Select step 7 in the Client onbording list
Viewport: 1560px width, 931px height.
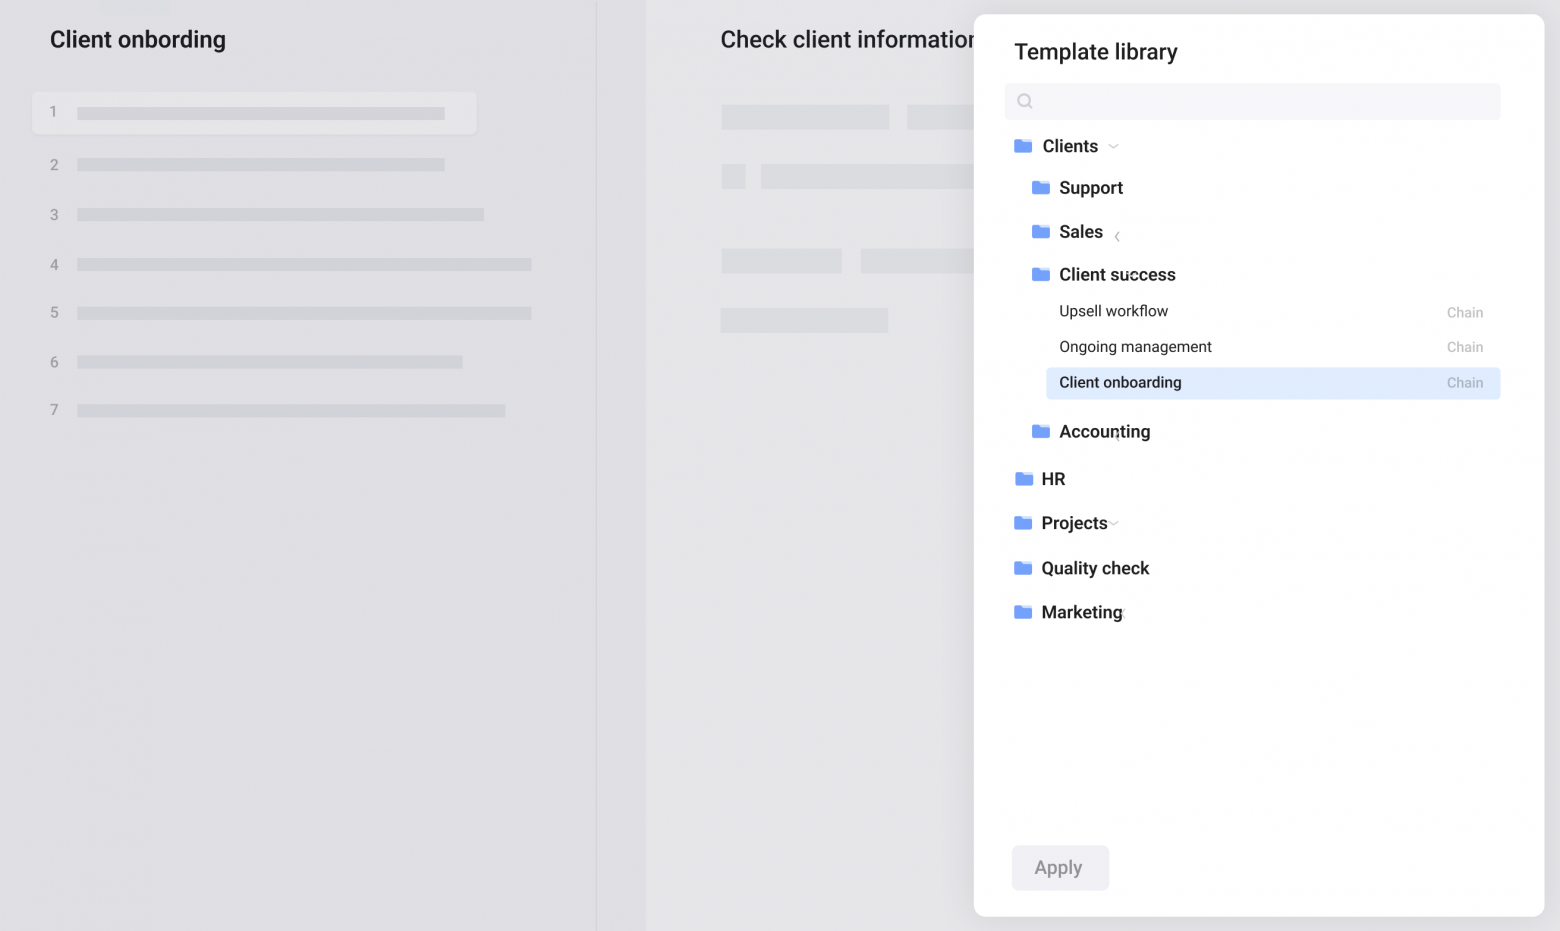(x=277, y=410)
